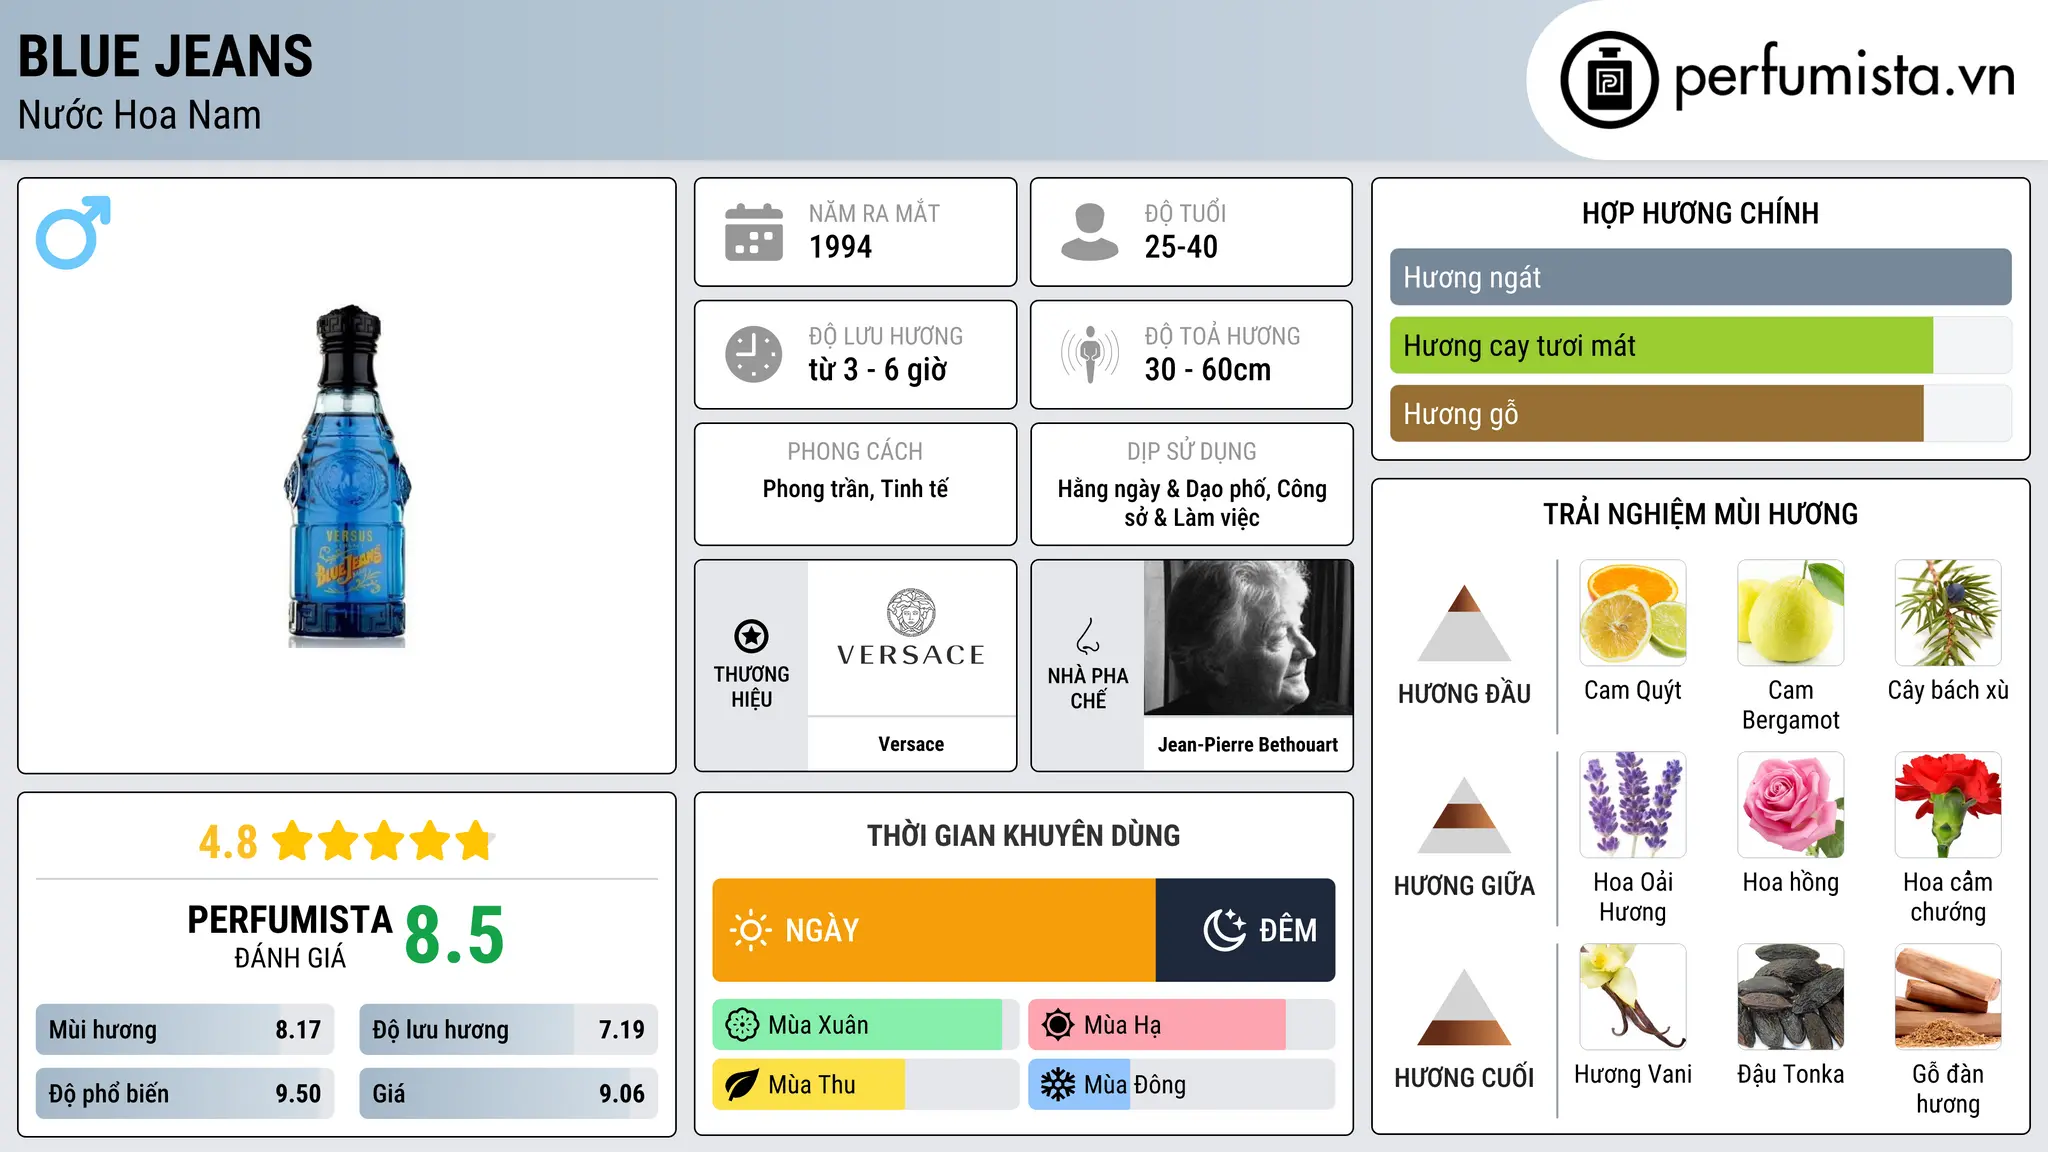Screen dimensions: 2048x1152
Task: Click the clock icon beside Độ lưu hương
Action: pyautogui.click(x=754, y=354)
